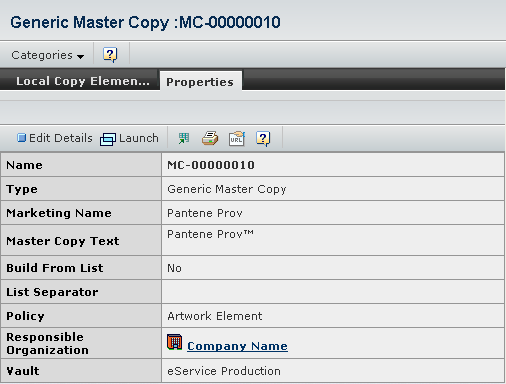
Task: Click the Responsible Organization label
Action: click(x=48, y=343)
